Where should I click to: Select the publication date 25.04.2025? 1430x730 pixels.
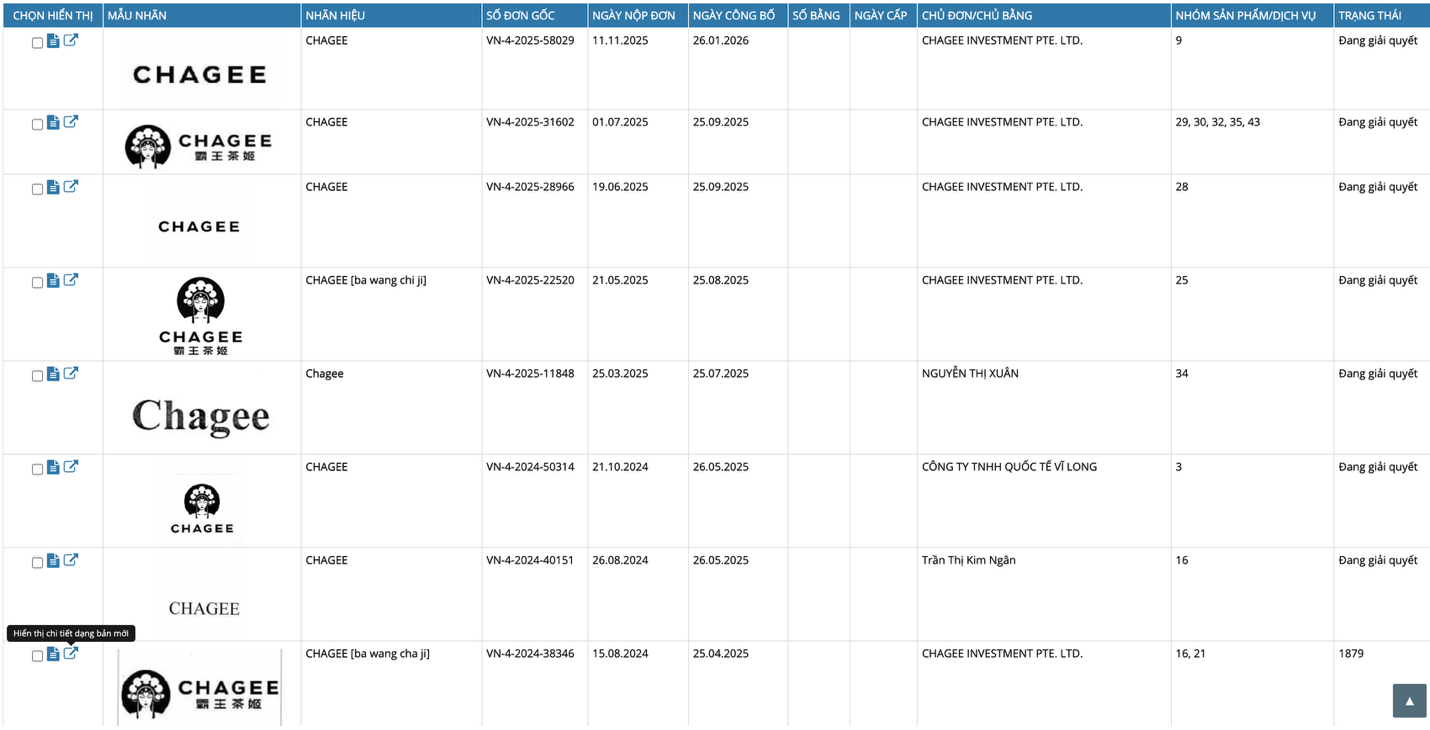click(721, 654)
